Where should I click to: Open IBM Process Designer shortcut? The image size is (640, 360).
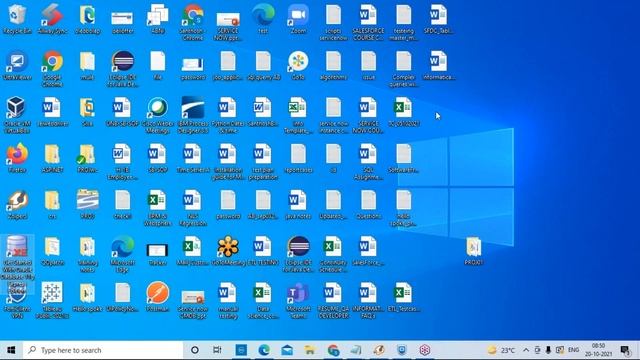tap(193, 115)
